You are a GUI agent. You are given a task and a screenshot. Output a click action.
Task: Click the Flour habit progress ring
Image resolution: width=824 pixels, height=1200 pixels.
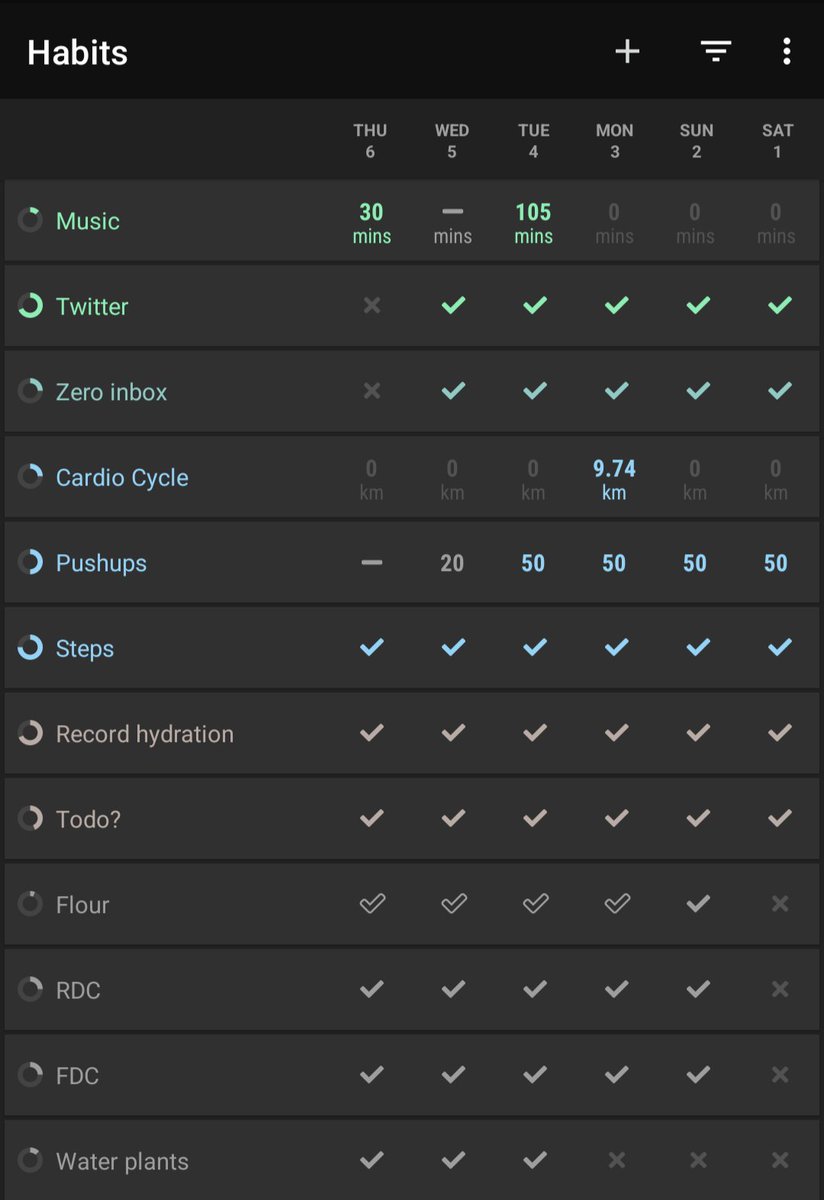tap(30, 904)
